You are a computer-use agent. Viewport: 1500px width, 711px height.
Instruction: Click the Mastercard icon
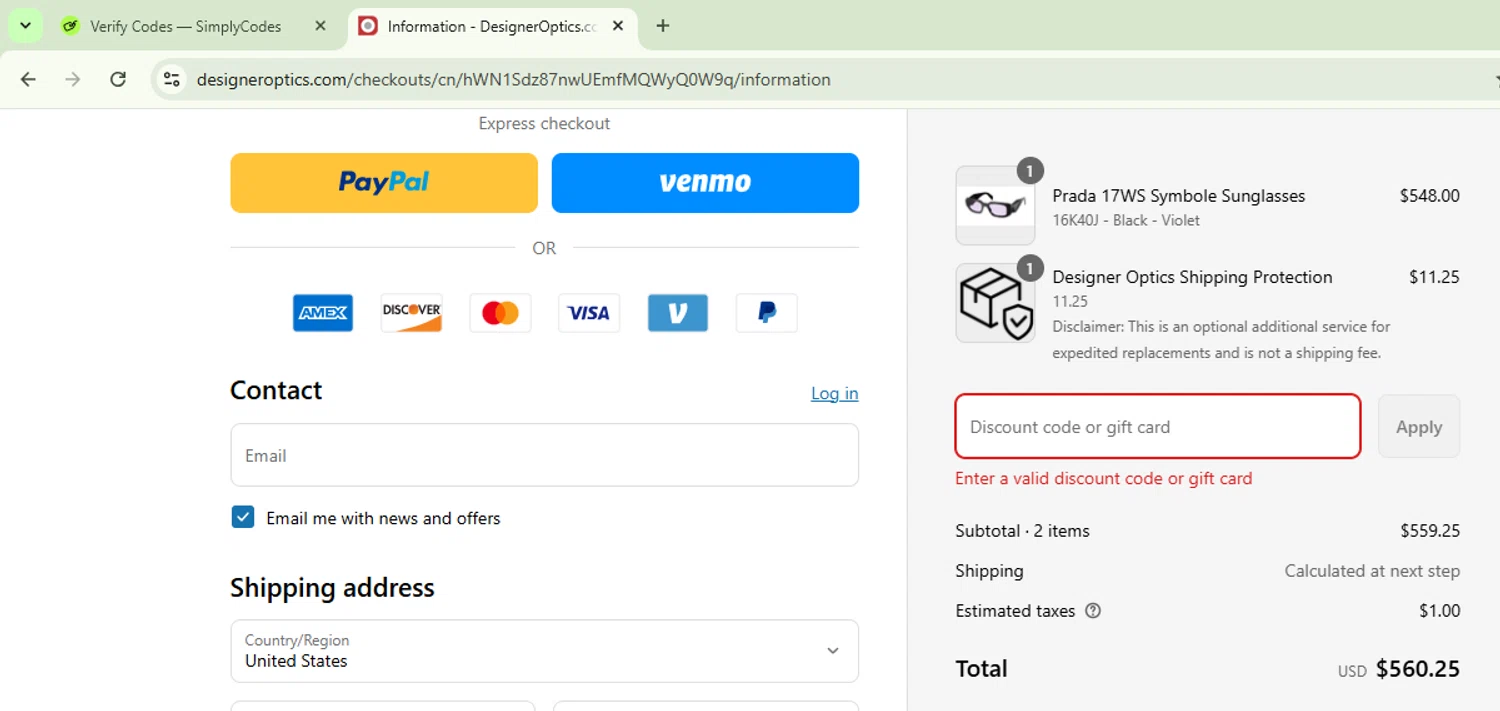(x=500, y=313)
